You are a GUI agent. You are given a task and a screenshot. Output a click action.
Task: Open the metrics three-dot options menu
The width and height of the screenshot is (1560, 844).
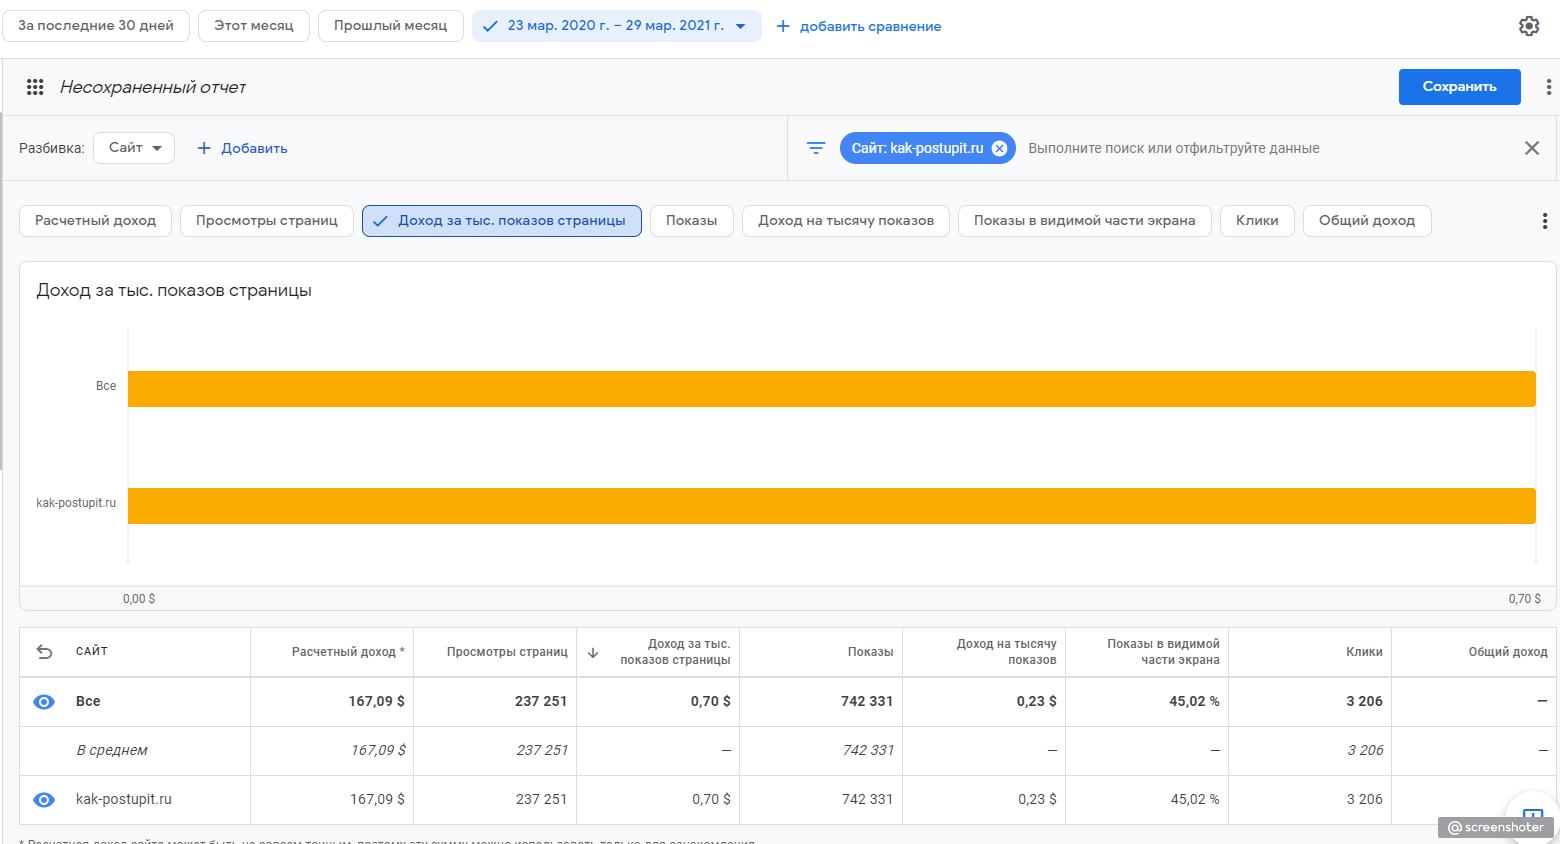1544,221
